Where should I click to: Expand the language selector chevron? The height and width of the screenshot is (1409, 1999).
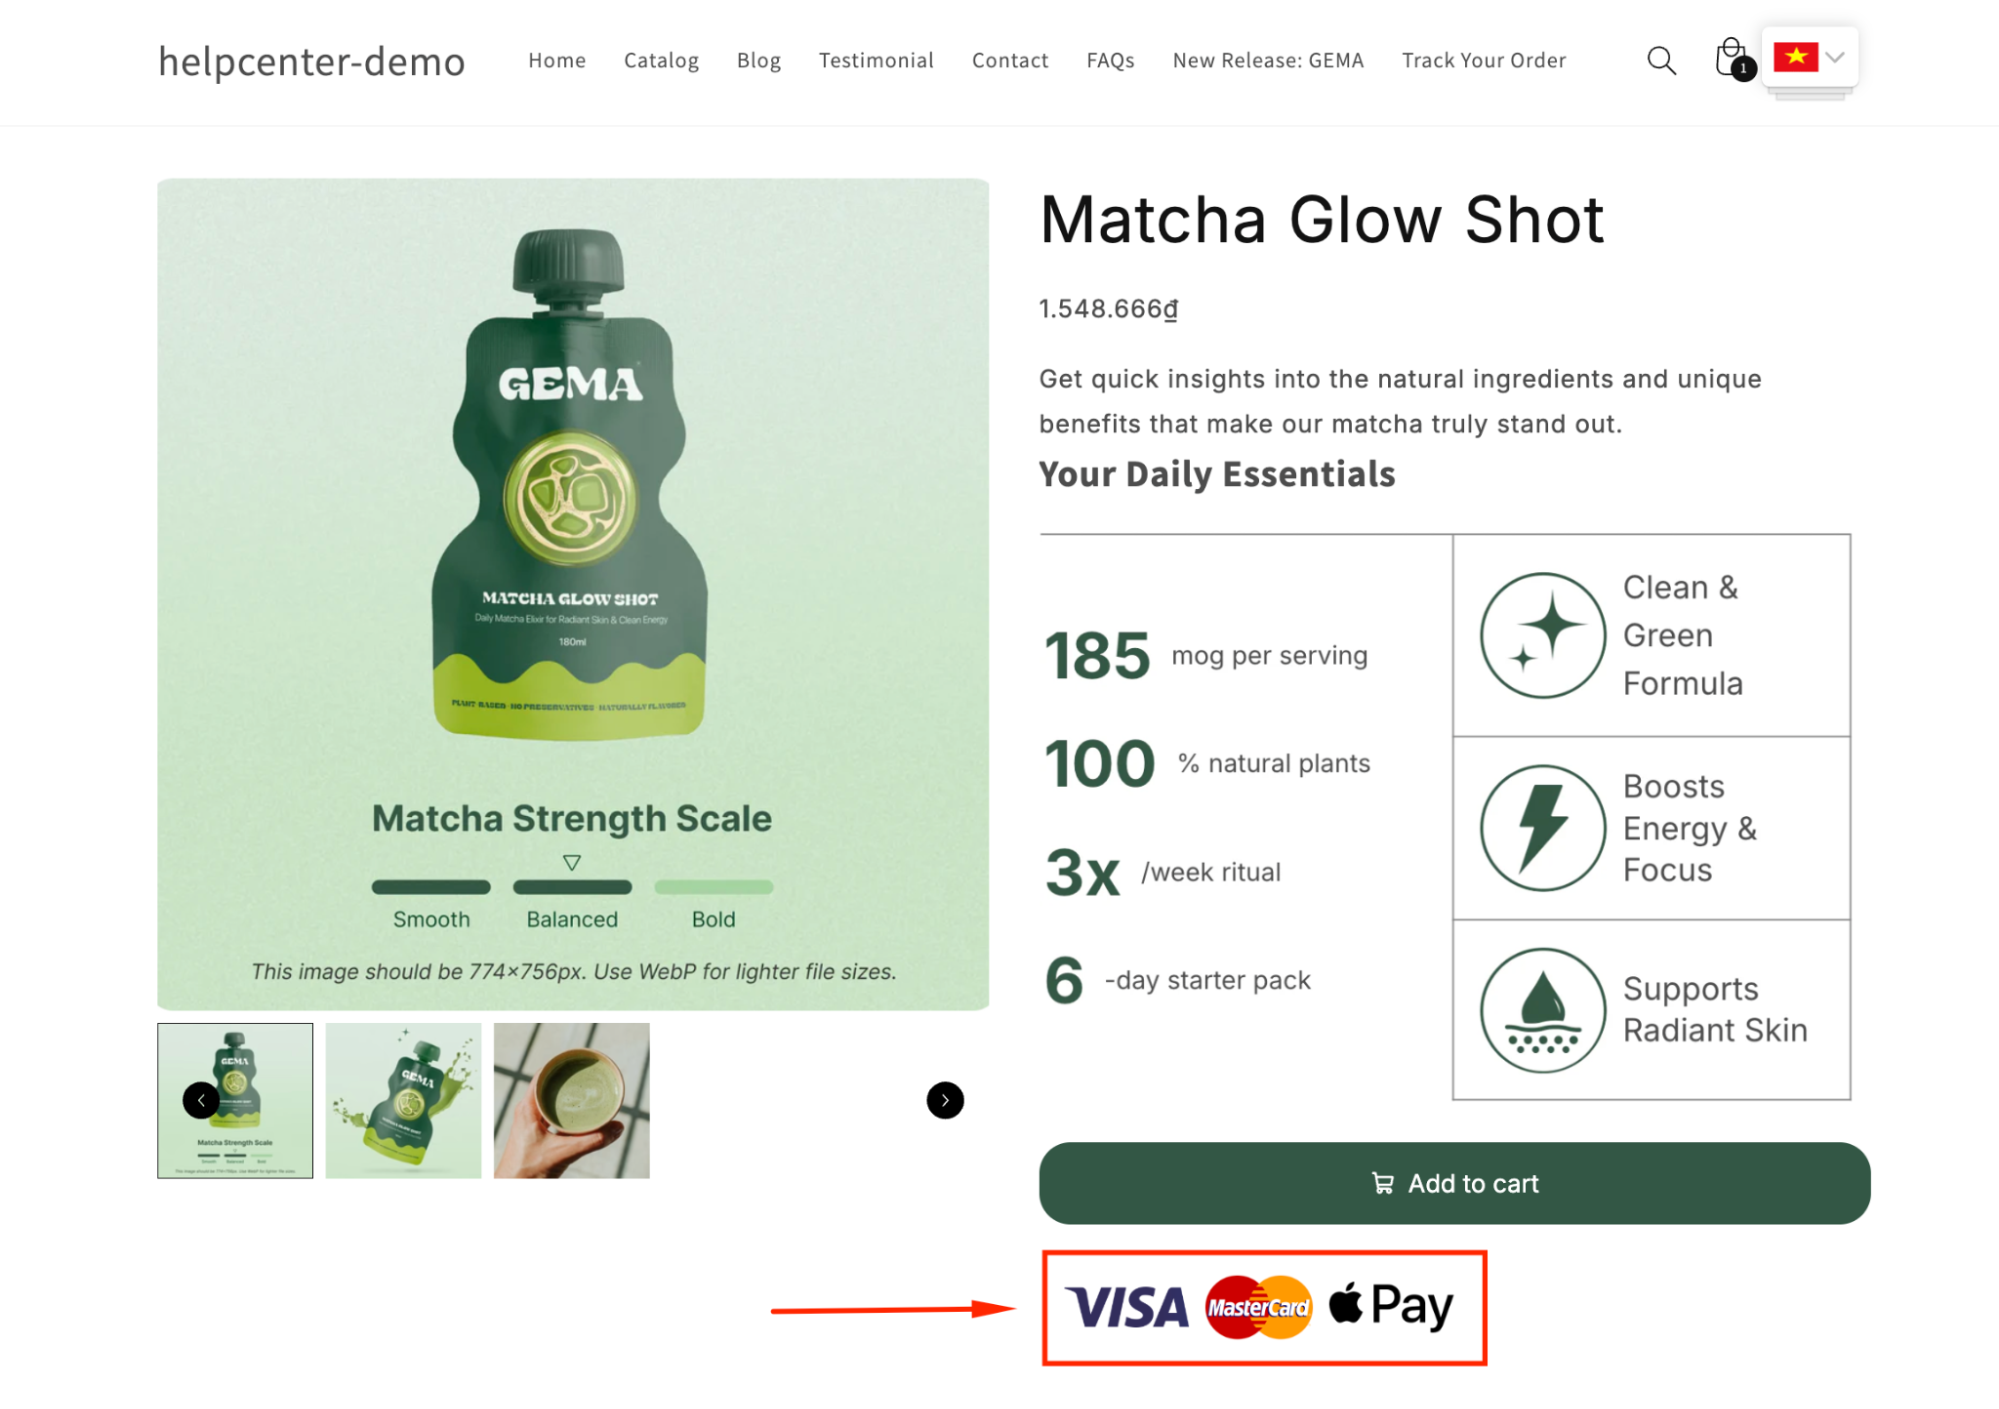coord(1836,58)
